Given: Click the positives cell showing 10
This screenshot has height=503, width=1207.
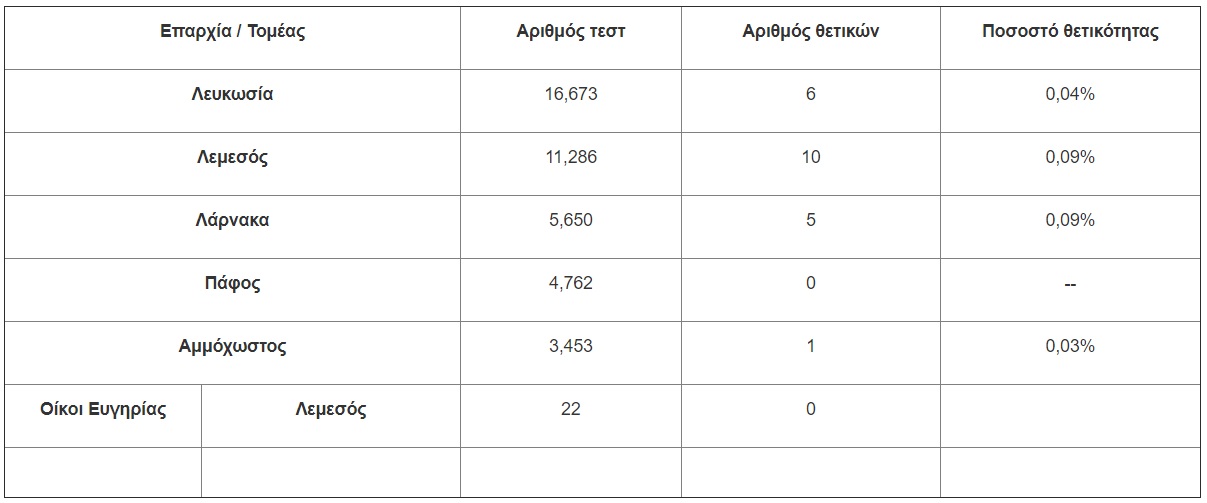Looking at the screenshot, I should pos(810,158).
